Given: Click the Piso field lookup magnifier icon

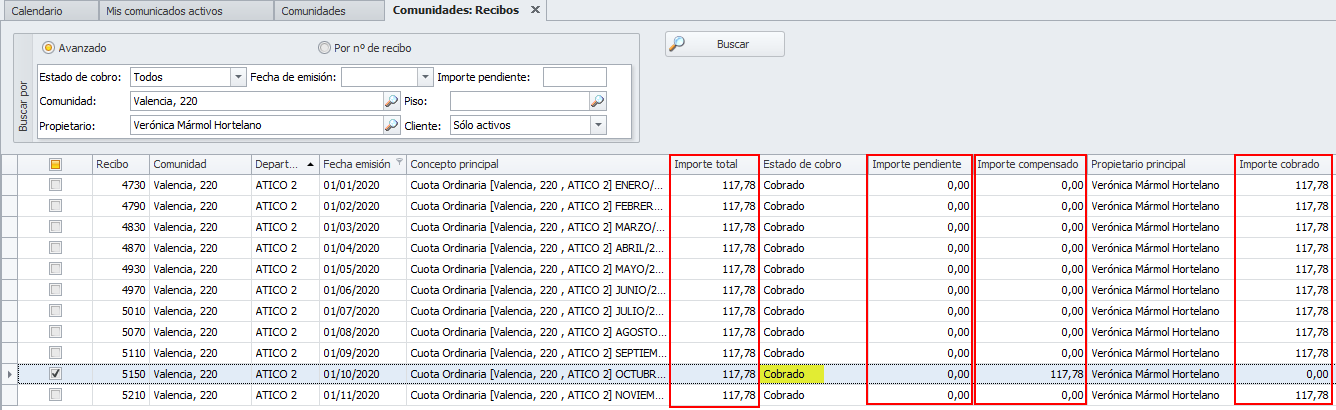Looking at the screenshot, I should pyautogui.click(x=597, y=101).
